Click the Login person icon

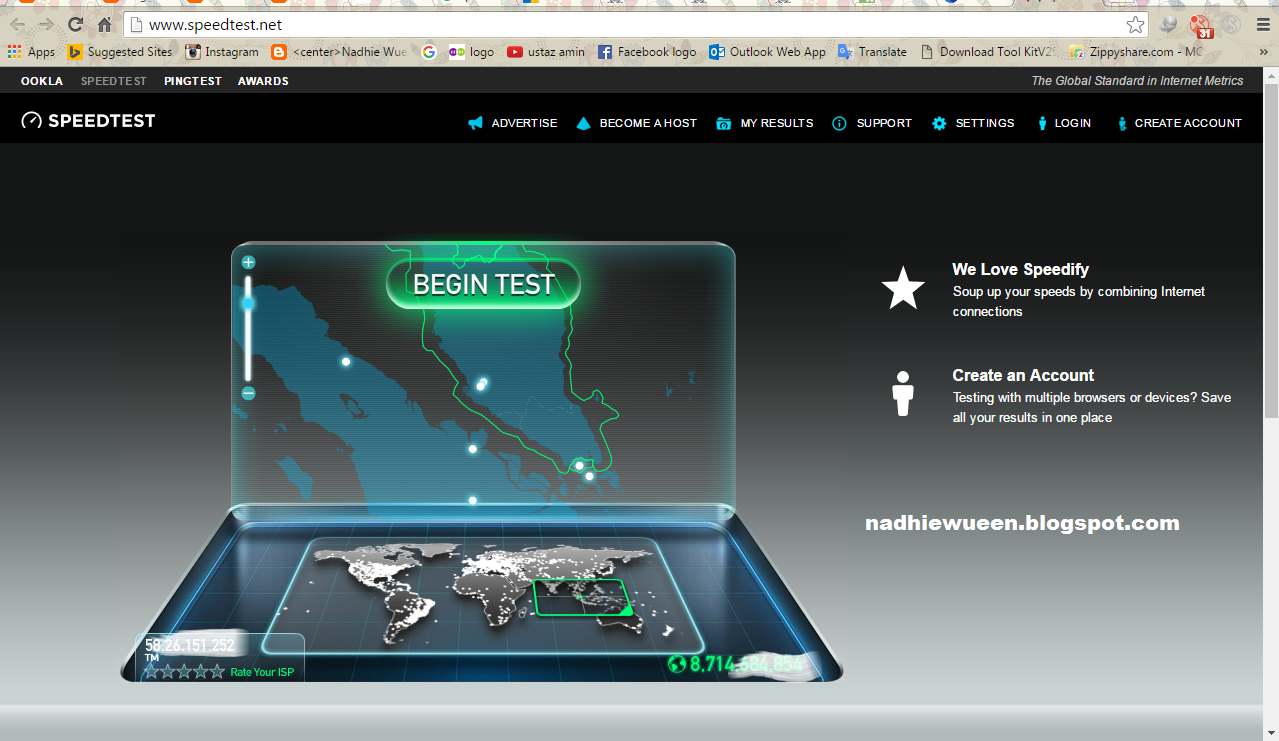1042,123
